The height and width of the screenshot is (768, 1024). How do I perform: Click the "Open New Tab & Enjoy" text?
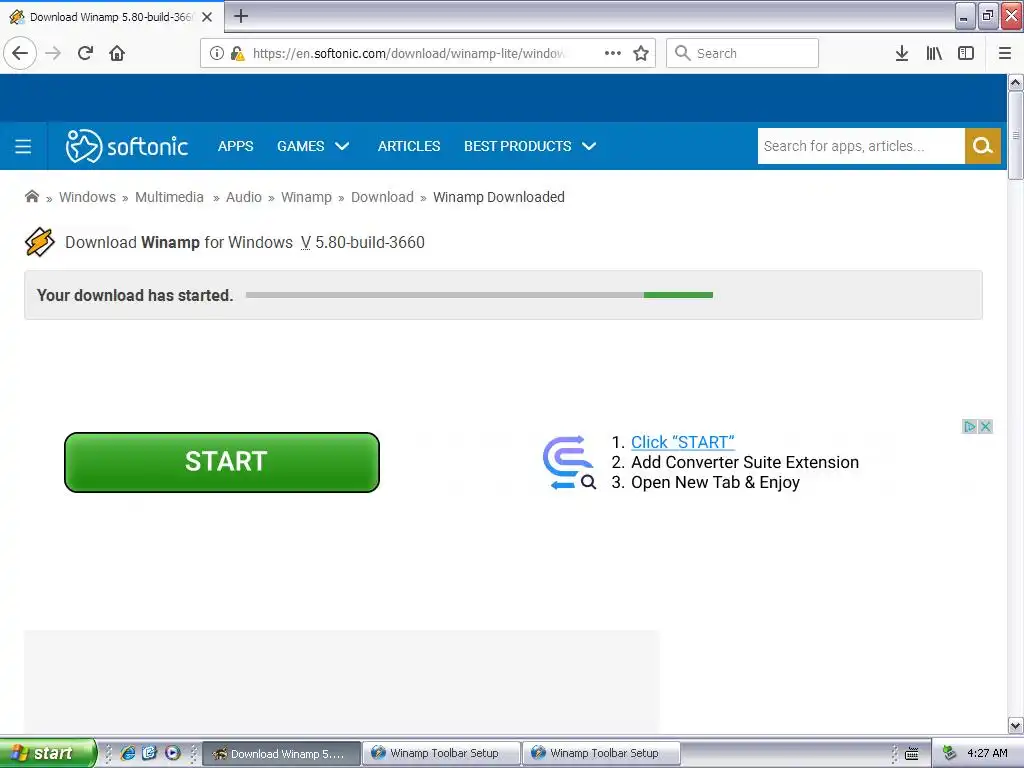[715, 483]
